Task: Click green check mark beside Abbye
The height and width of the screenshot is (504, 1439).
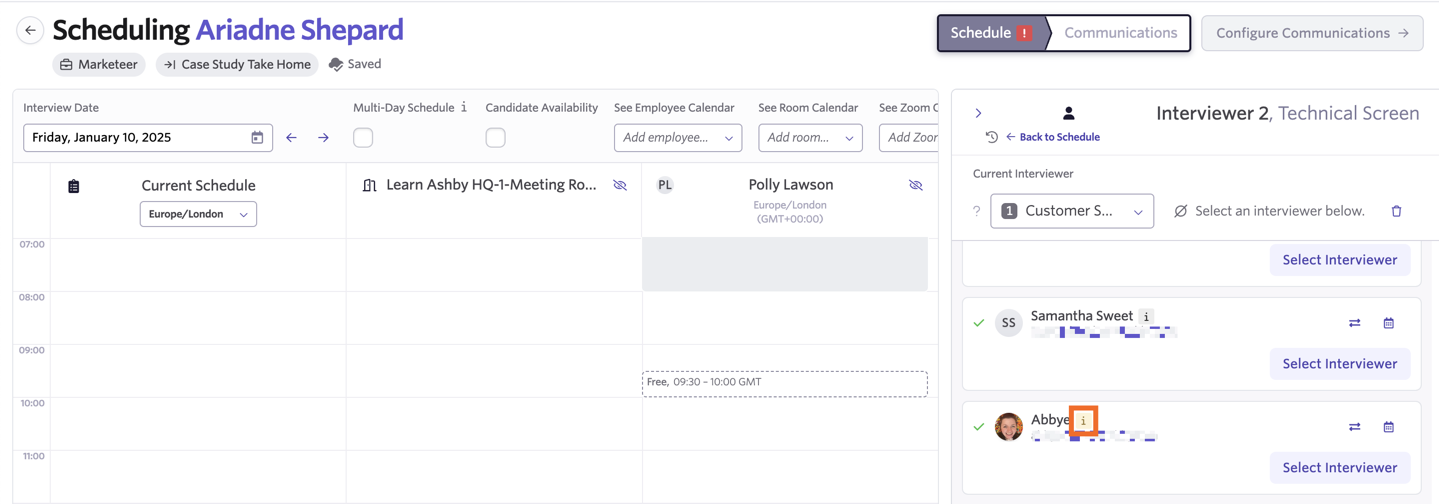Action: (x=978, y=427)
